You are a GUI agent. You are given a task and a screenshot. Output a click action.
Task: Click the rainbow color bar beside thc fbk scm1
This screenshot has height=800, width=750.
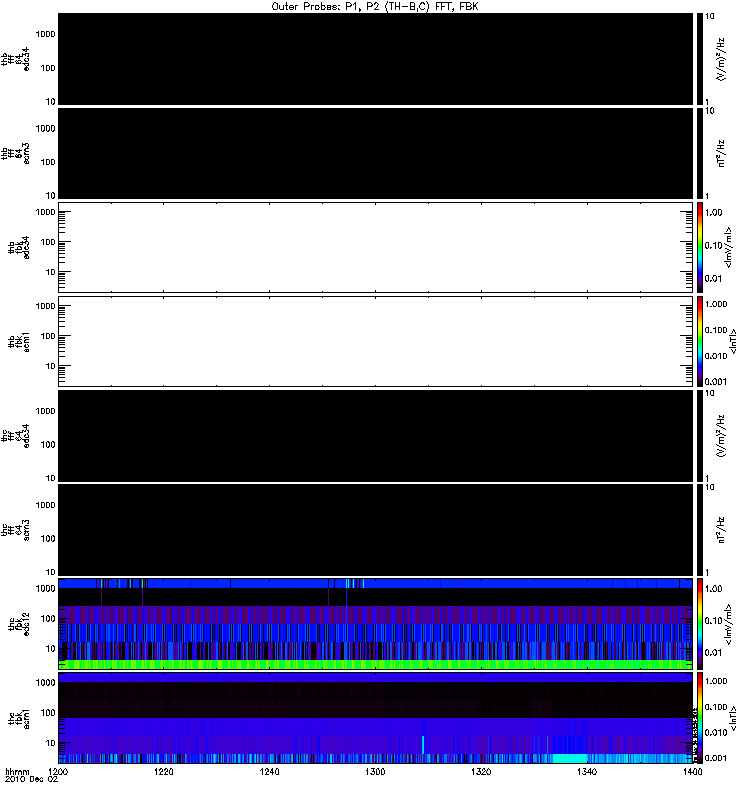(x=699, y=718)
